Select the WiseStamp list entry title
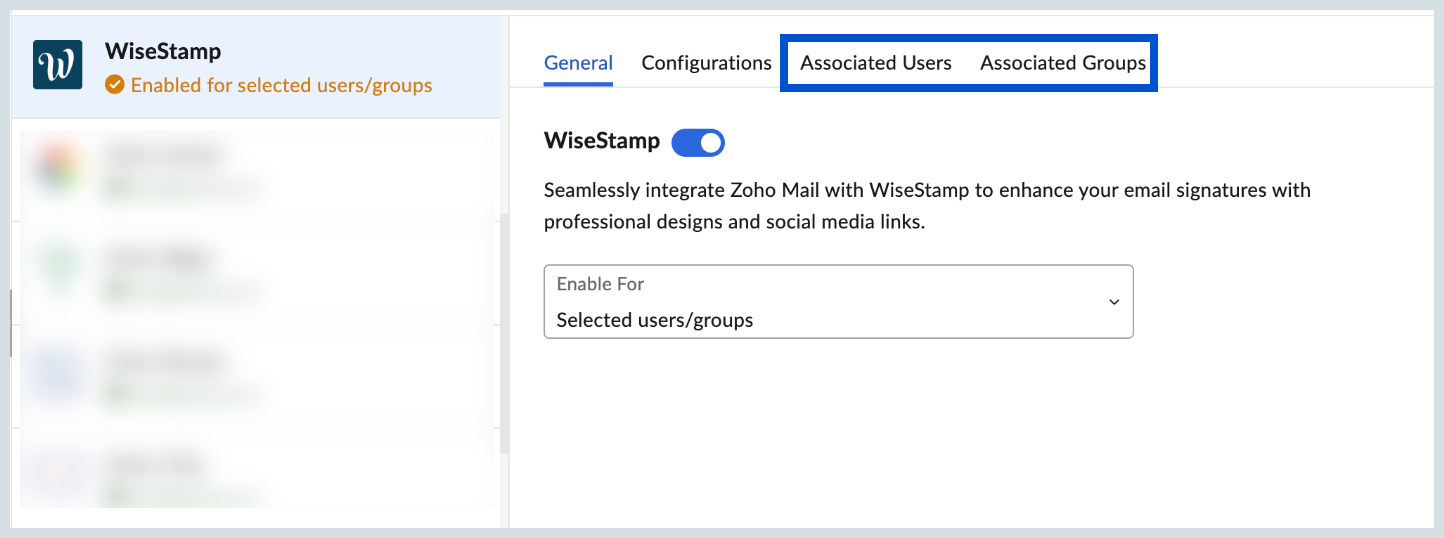This screenshot has height=538, width=1444. [163, 51]
